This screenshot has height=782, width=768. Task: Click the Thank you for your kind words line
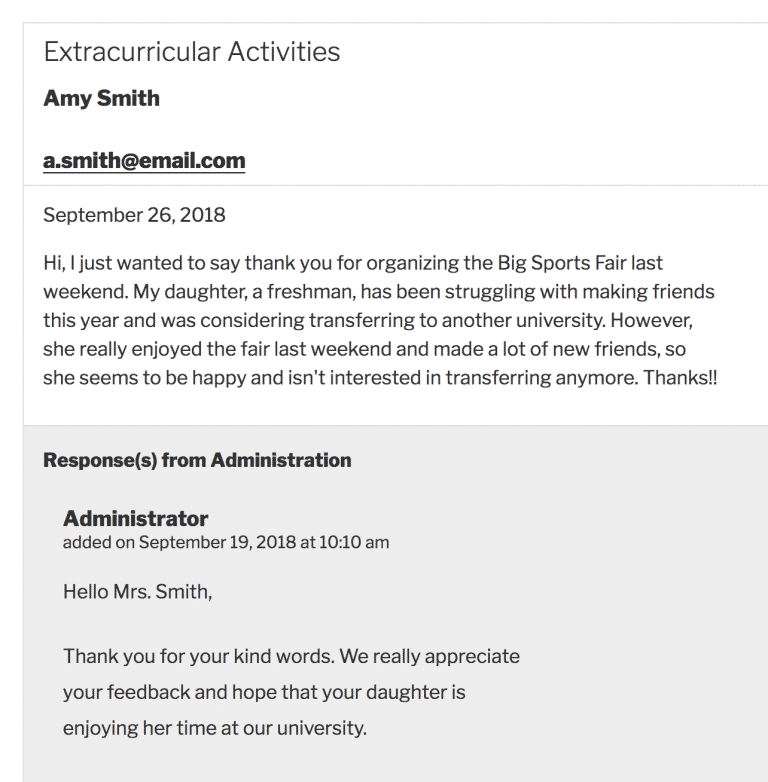pos(291,656)
